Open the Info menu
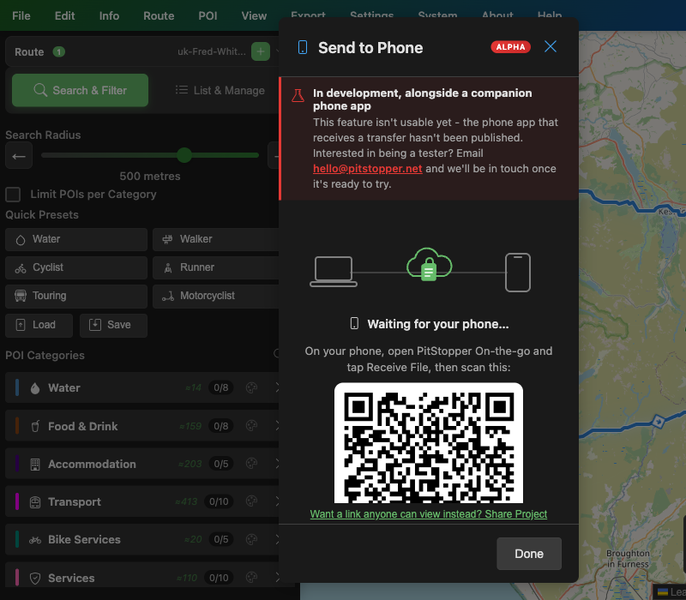Image resolution: width=686 pixels, height=600 pixels. pyautogui.click(x=109, y=16)
